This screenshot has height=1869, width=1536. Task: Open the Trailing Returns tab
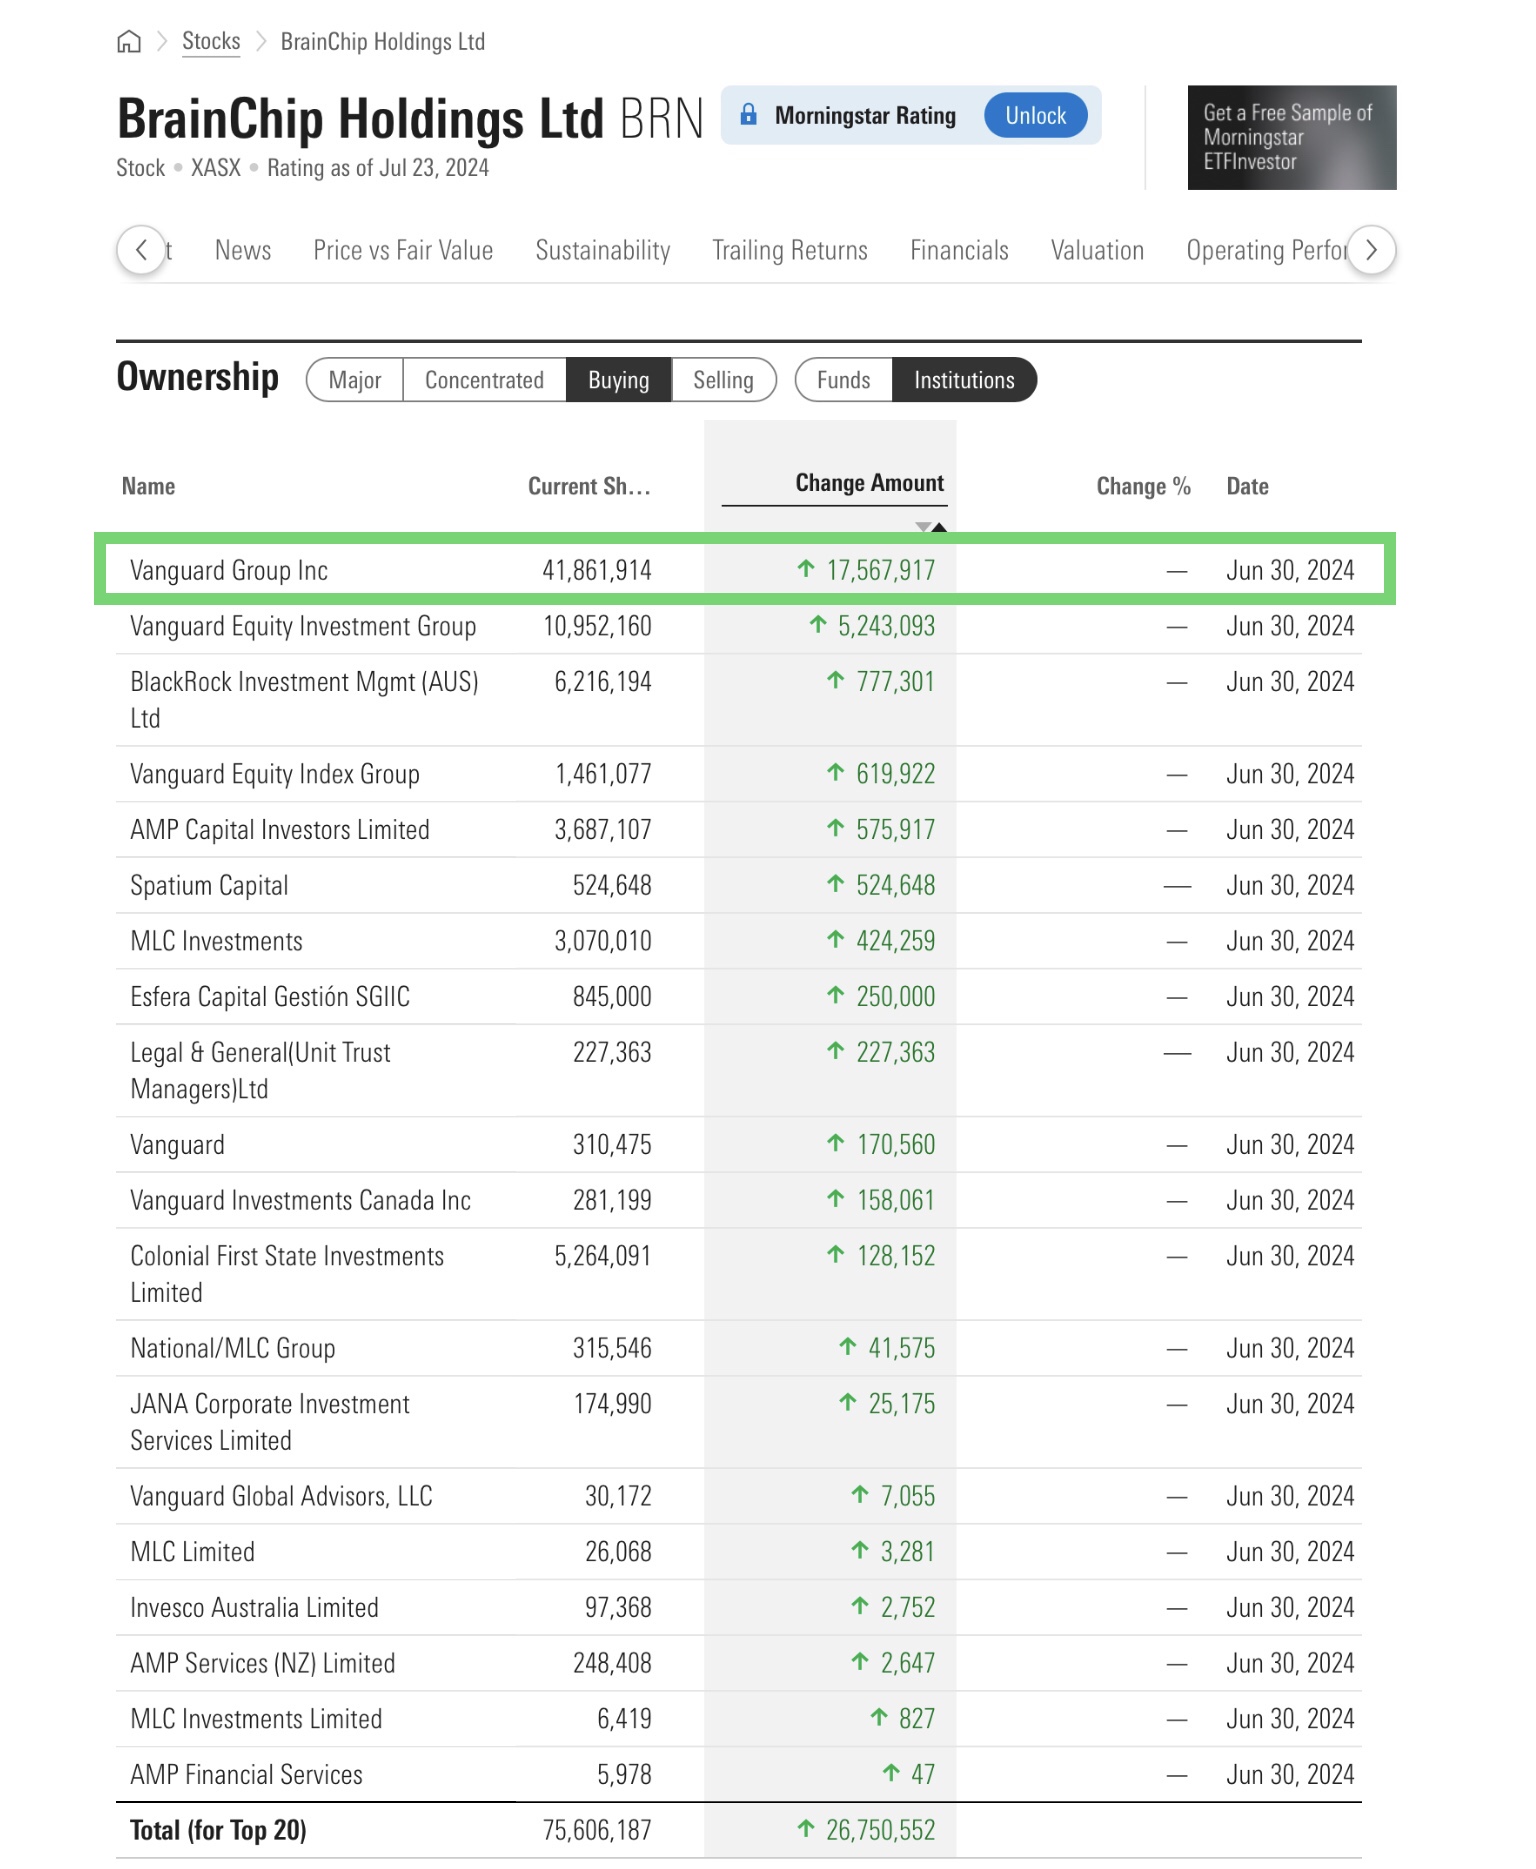(x=790, y=250)
